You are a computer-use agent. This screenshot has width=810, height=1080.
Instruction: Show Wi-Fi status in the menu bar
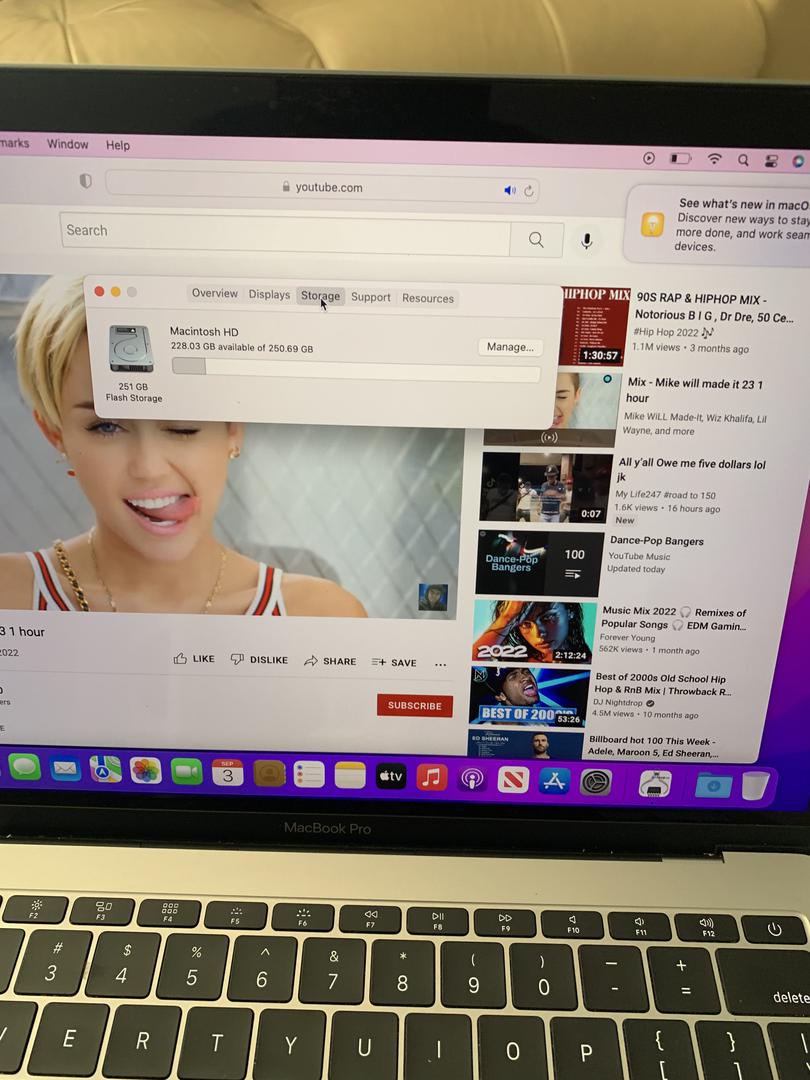point(714,159)
